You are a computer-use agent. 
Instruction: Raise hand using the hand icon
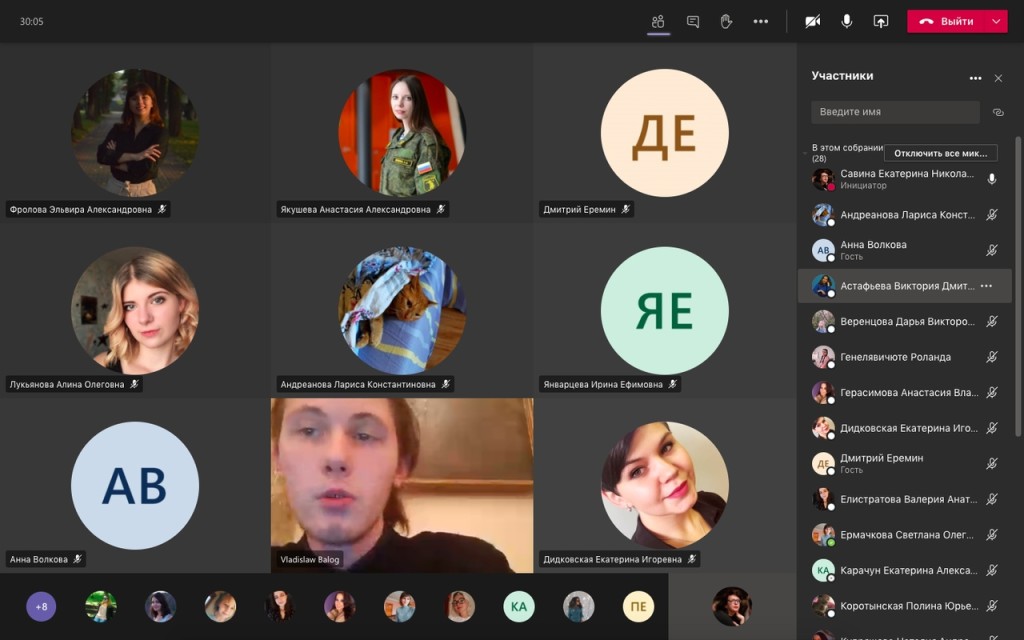tap(726, 22)
